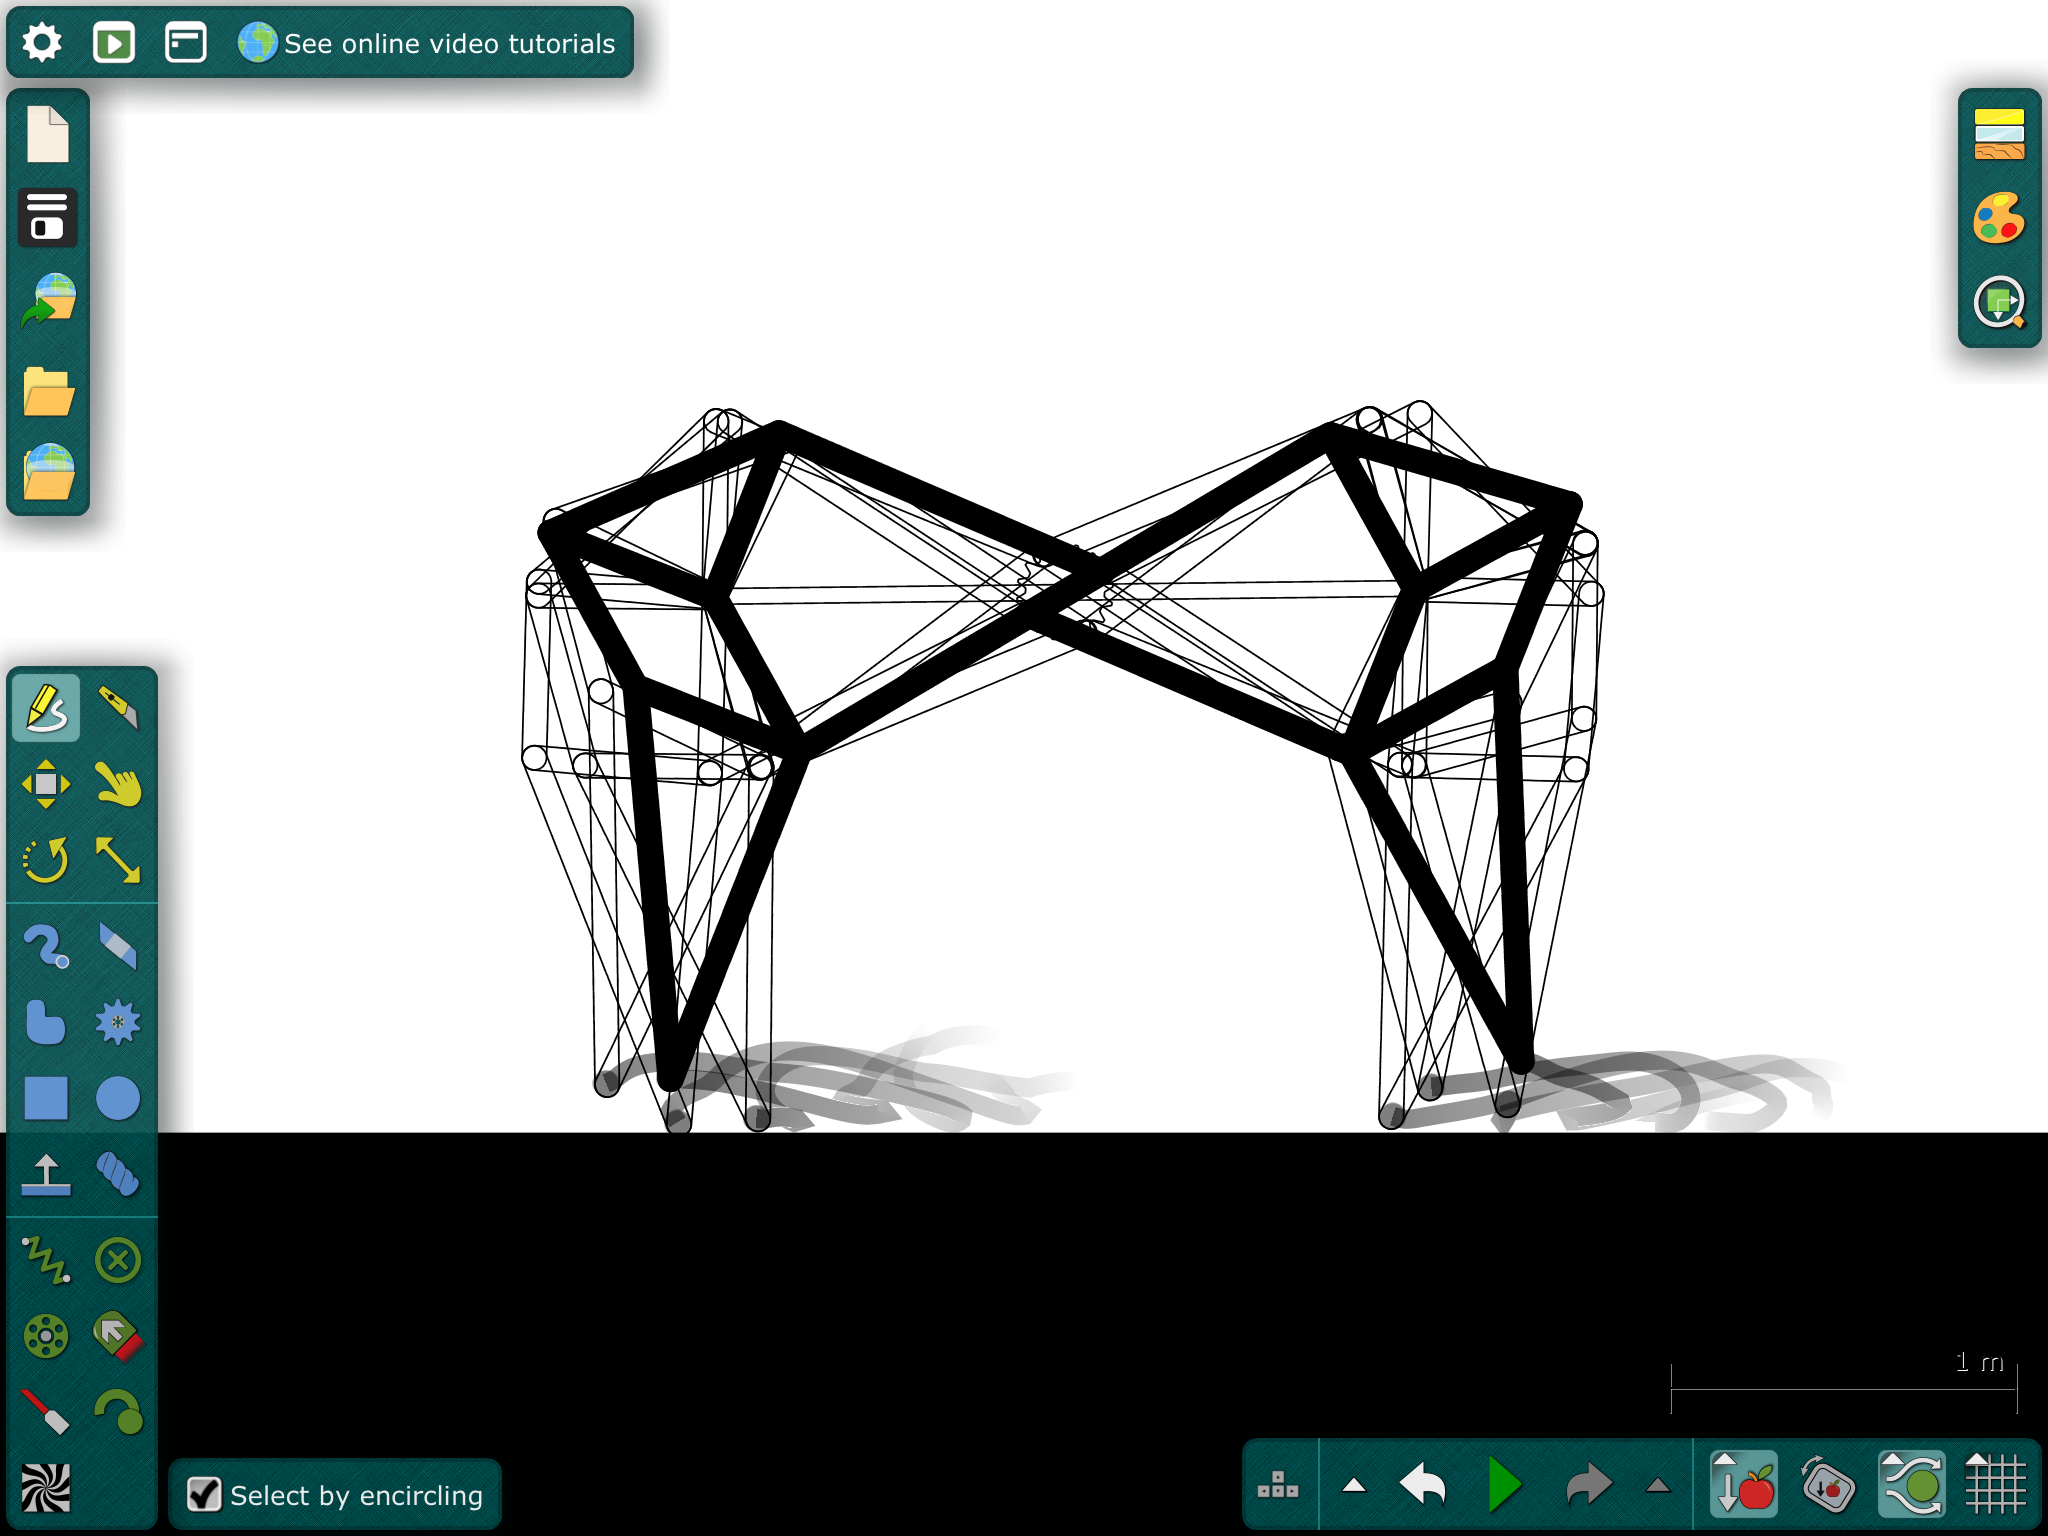Select the Circle shape tool

(x=118, y=1098)
